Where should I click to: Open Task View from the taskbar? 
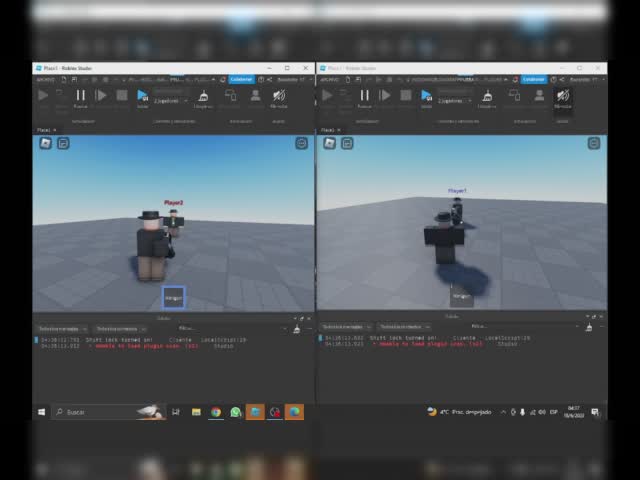[176, 412]
